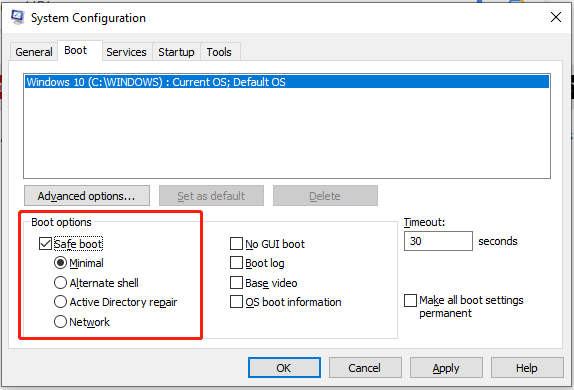This screenshot has width=574, height=390.
Task: Open Advanced options
Action: tap(87, 196)
